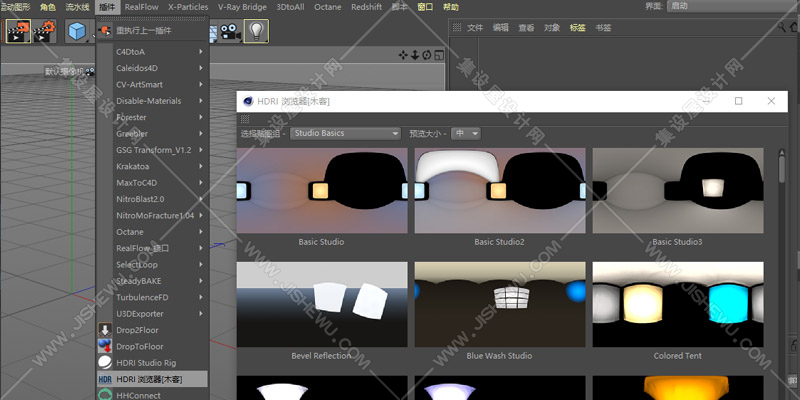
Task: Expand the TurbulenceFD submenu
Action: [152, 297]
